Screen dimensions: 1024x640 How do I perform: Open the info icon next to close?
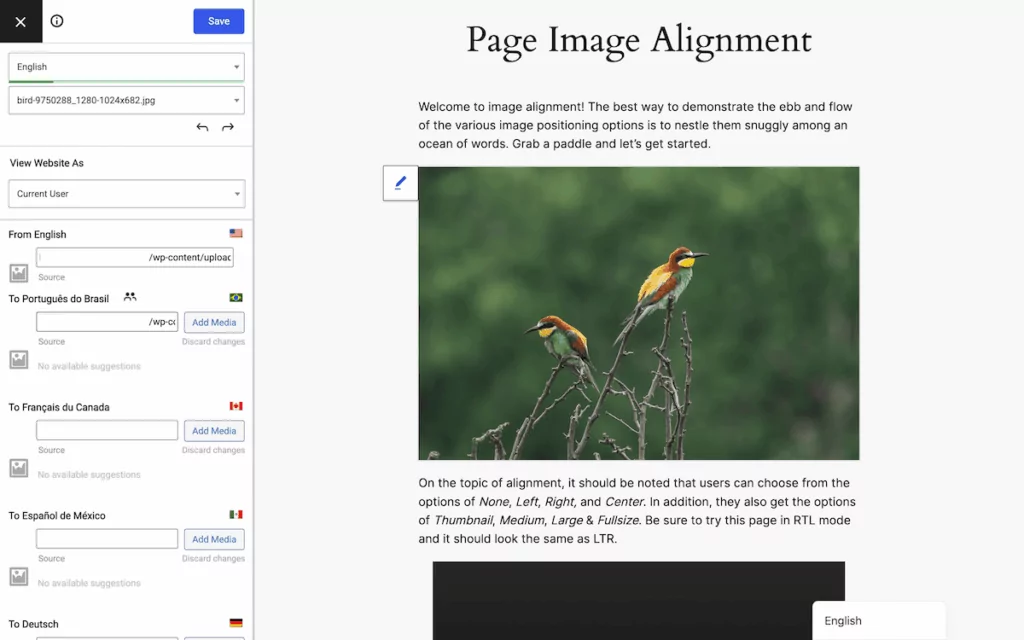(x=57, y=21)
